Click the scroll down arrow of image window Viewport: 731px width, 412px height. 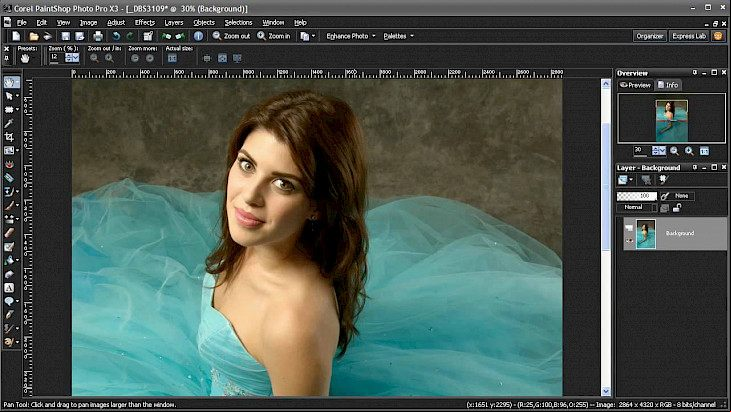(606, 391)
